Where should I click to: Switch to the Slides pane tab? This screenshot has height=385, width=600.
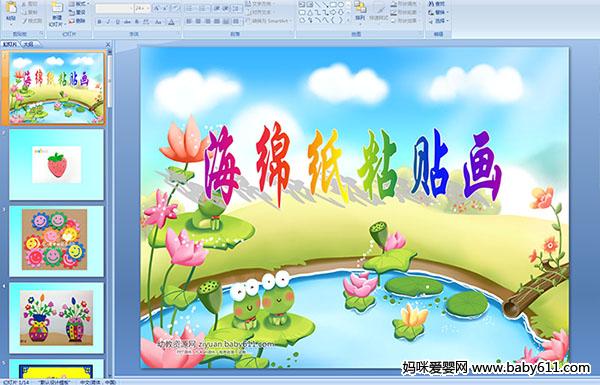coord(11,44)
